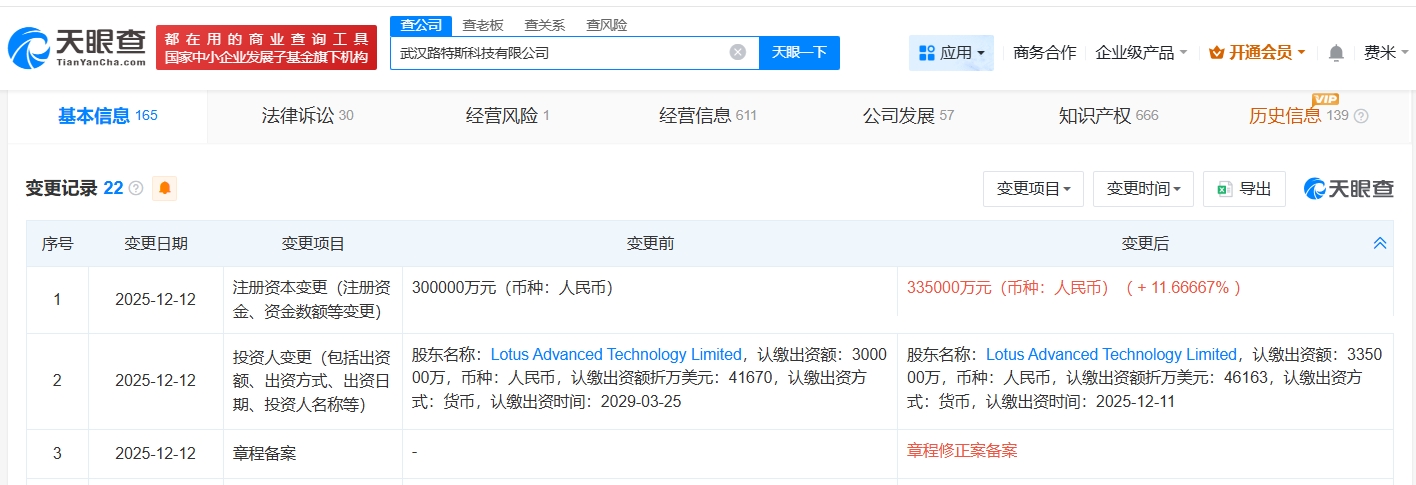Click company name search input field
This screenshot has width=1416, height=485.
[560, 53]
